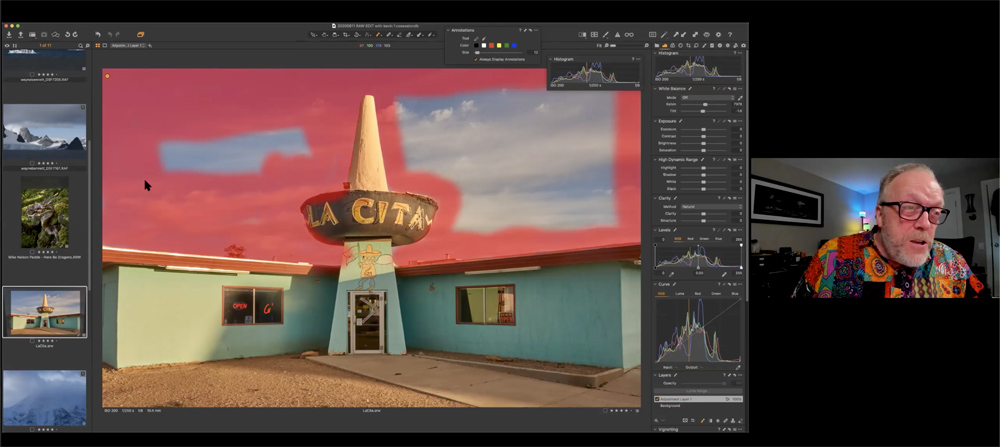Click the Import images icon in toolbar
The image size is (1000, 447).
9,34
